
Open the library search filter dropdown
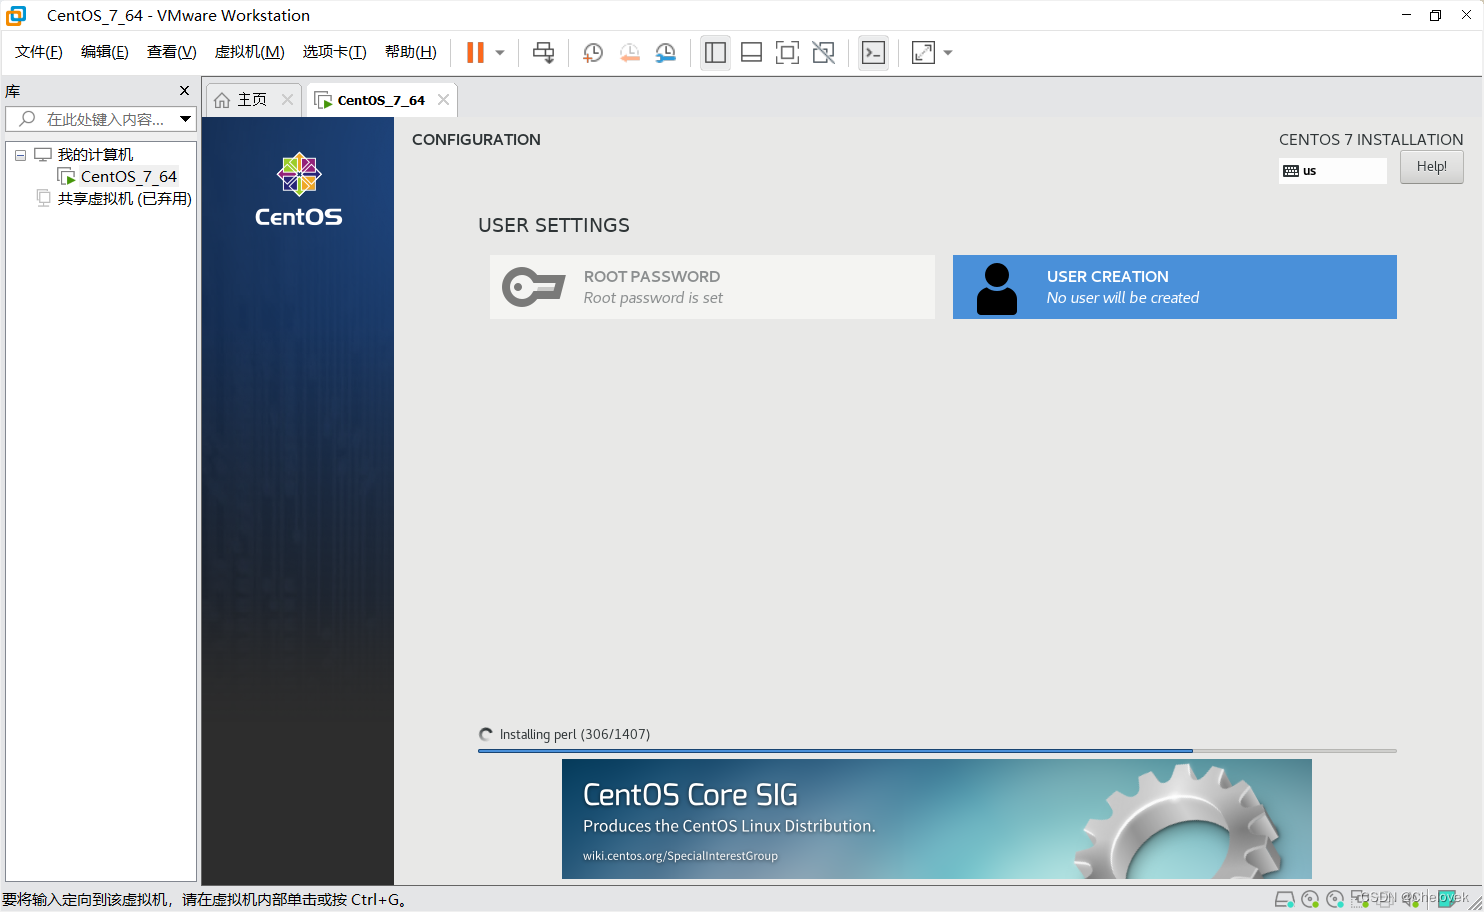(186, 119)
